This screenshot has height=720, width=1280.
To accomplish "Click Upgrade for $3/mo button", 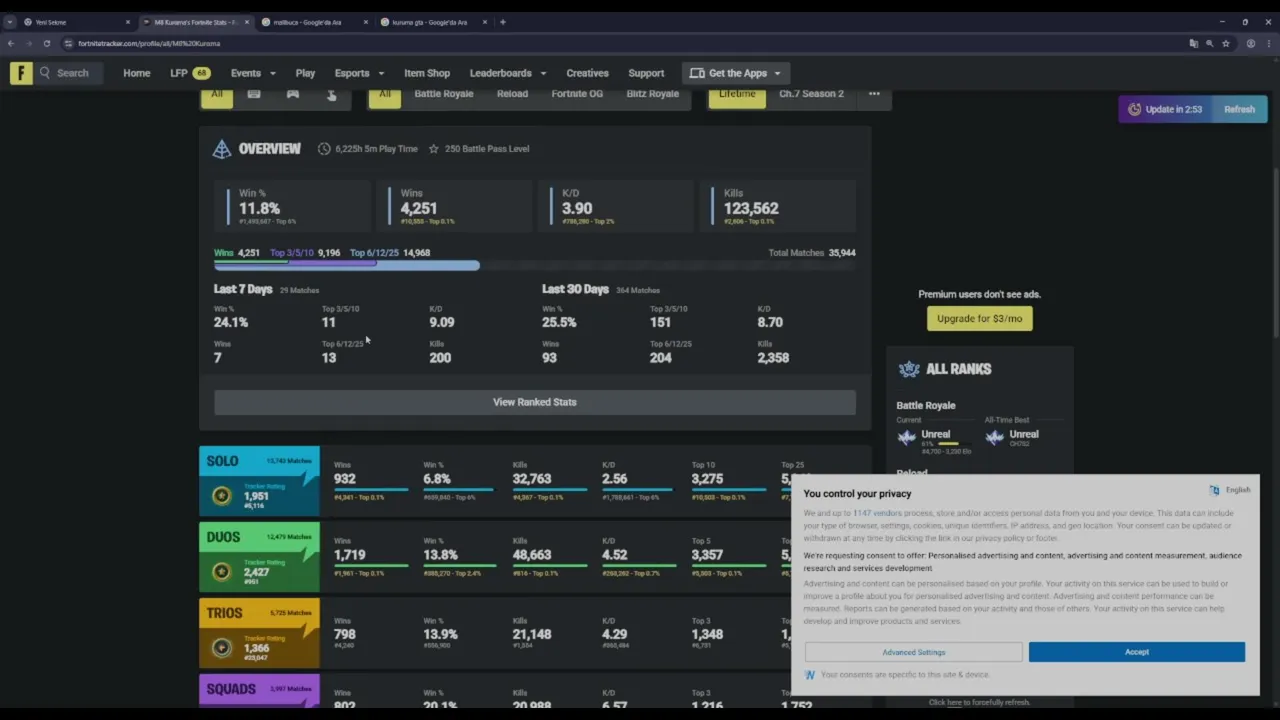I will point(979,318).
